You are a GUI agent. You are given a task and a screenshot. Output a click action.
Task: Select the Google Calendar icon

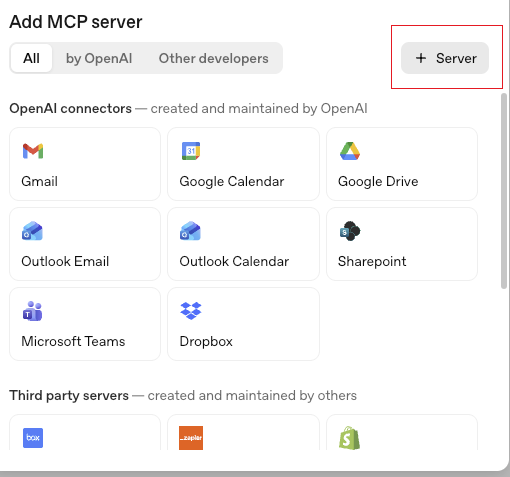coord(191,151)
